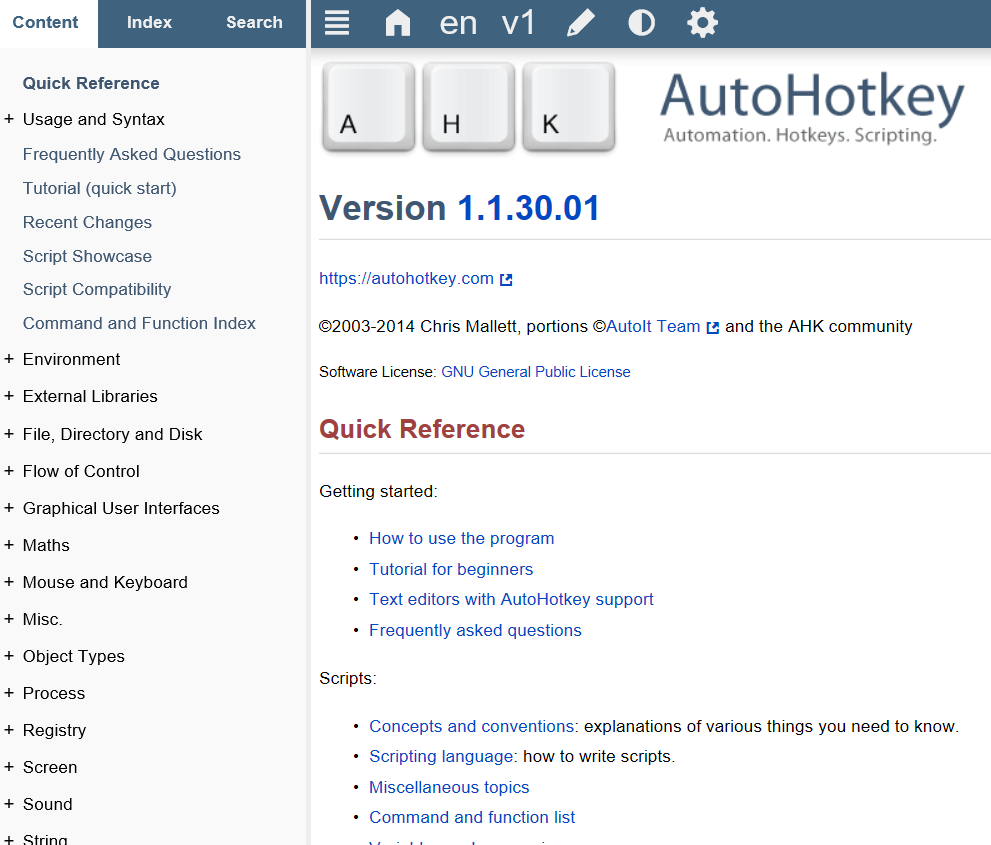Open 'How to use the program' link
The height and width of the screenshot is (845, 991).
(461, 538)
